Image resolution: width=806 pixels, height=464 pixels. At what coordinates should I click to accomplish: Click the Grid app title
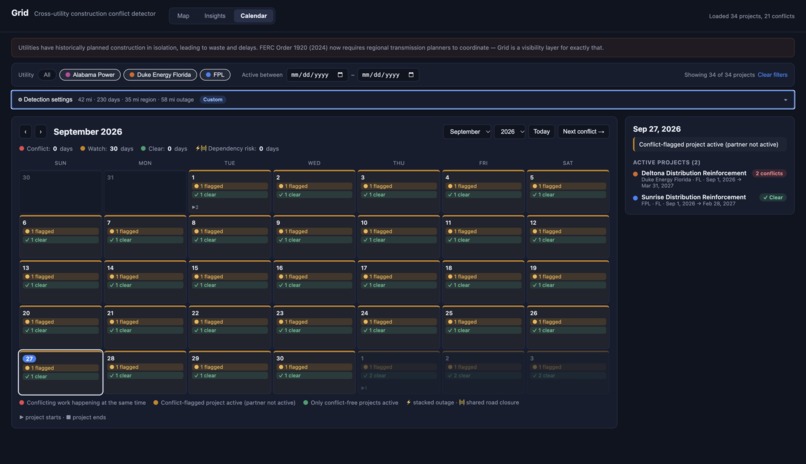click(20, 13)
